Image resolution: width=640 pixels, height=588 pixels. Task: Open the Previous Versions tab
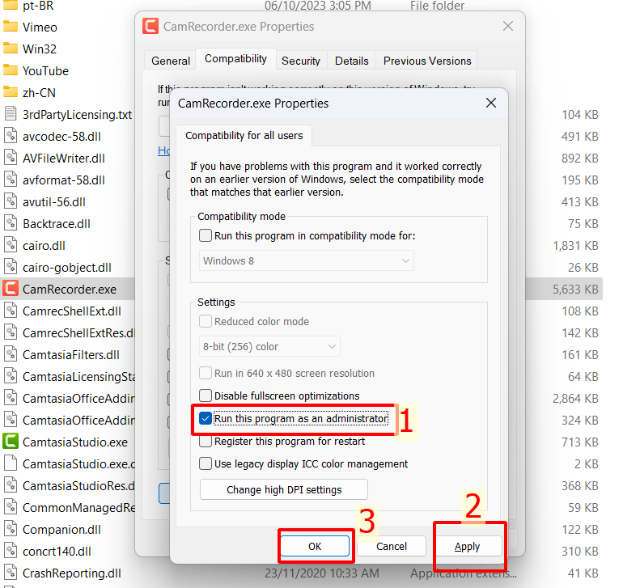pyautogui.click(x=427, y=61)
